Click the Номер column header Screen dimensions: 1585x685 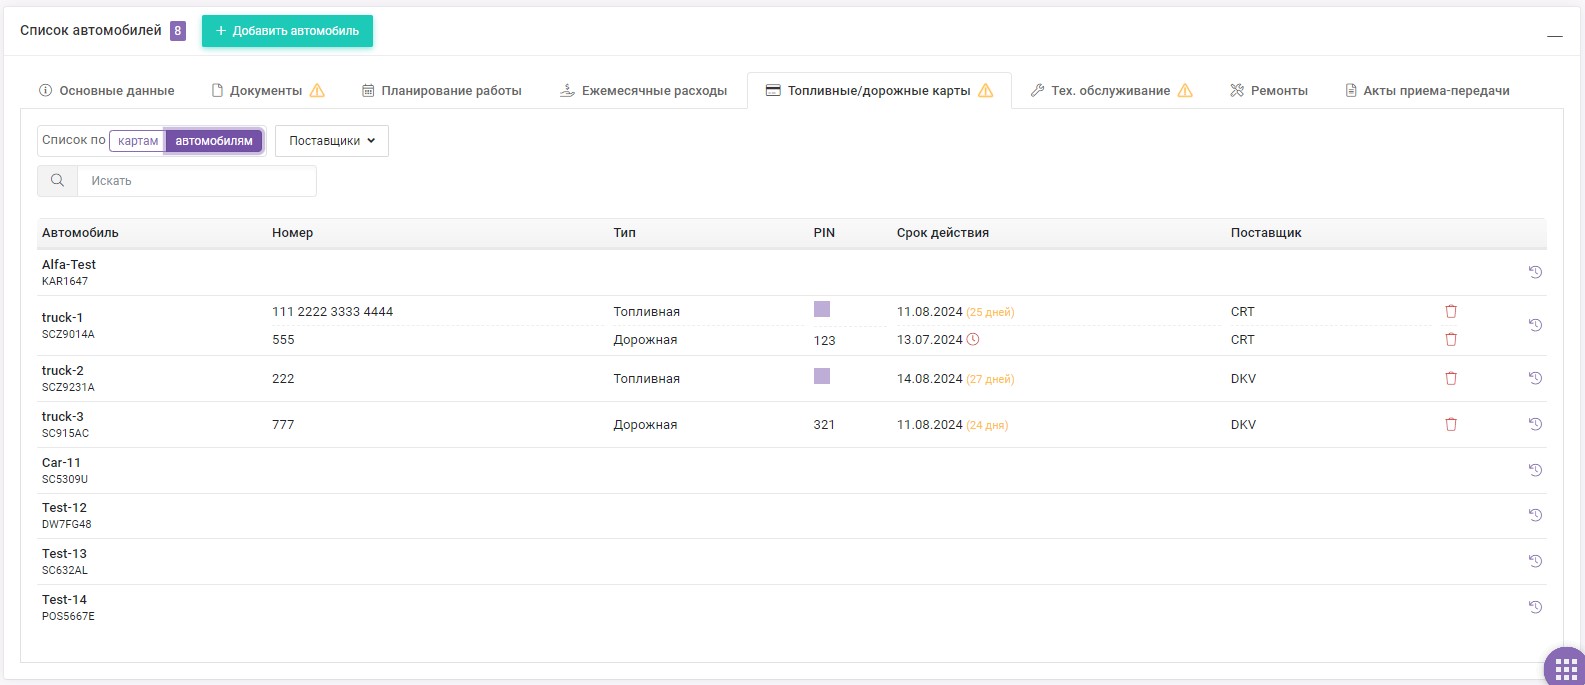point(292,233)
